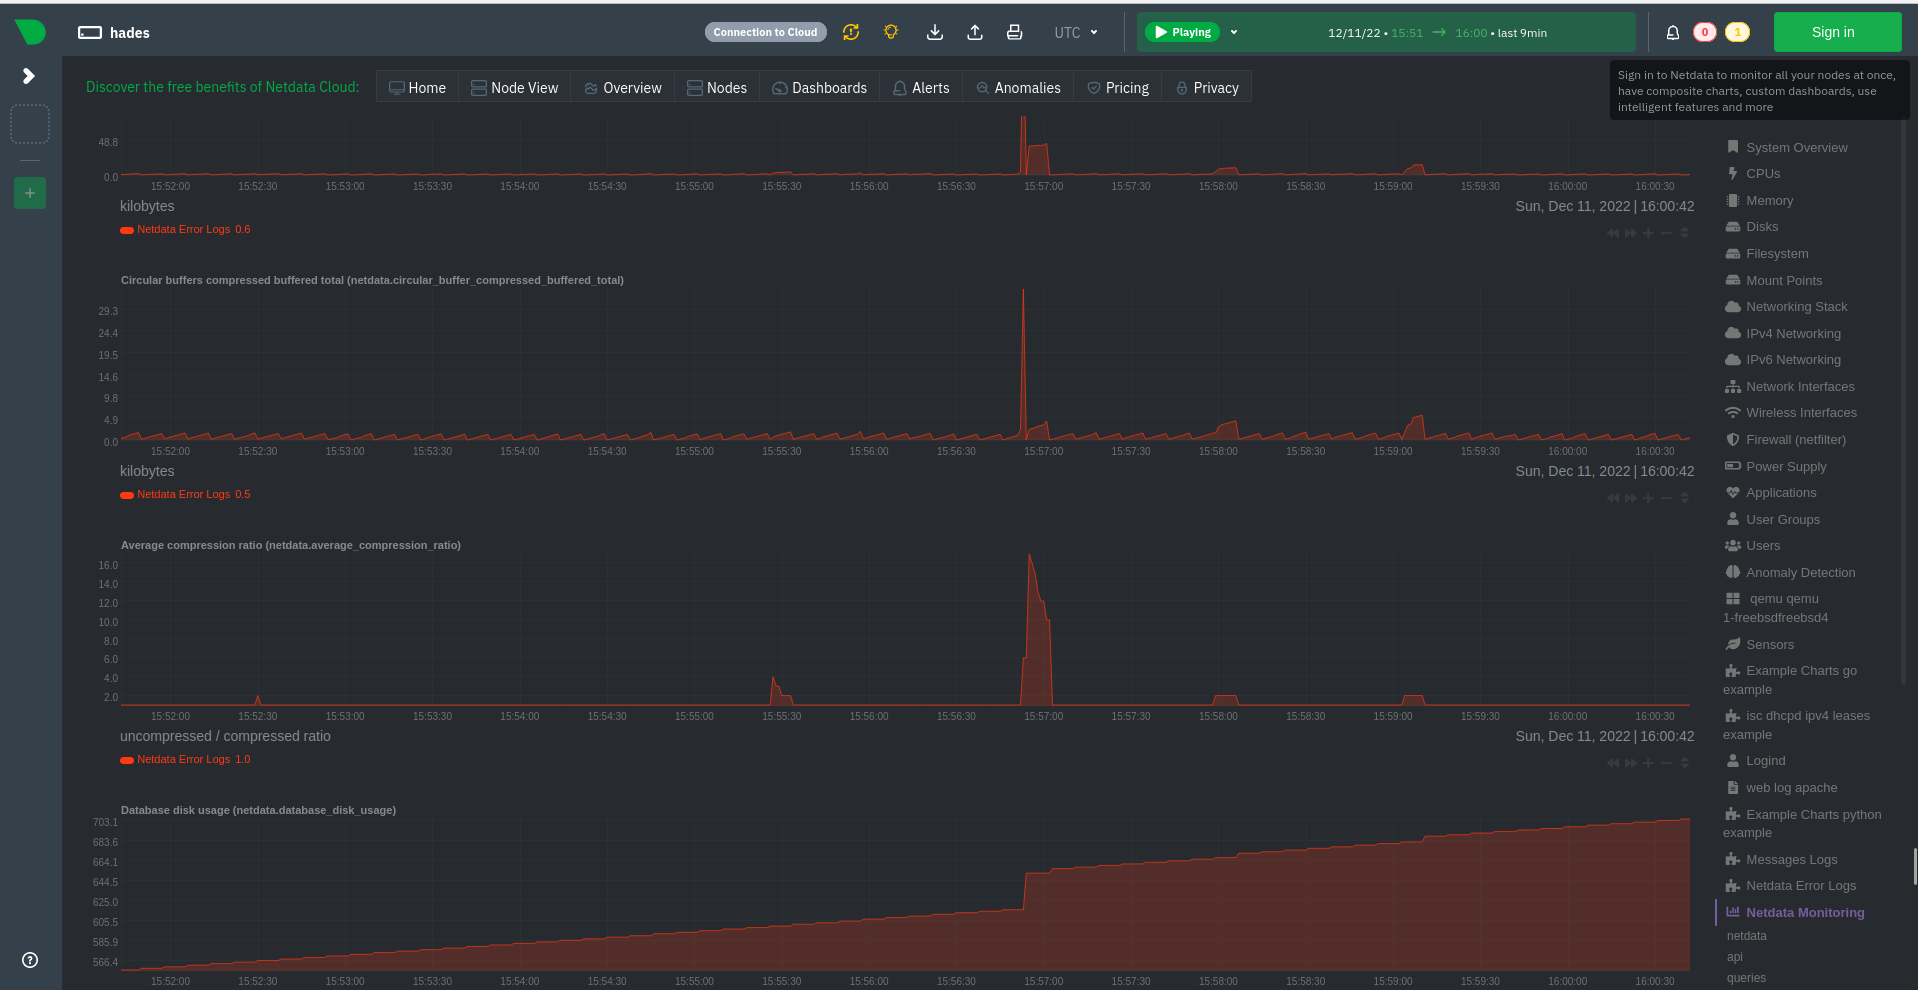Open the queries submenu item
Image resolution: width=1918 pixels, height=990 pixels.
1746,978
